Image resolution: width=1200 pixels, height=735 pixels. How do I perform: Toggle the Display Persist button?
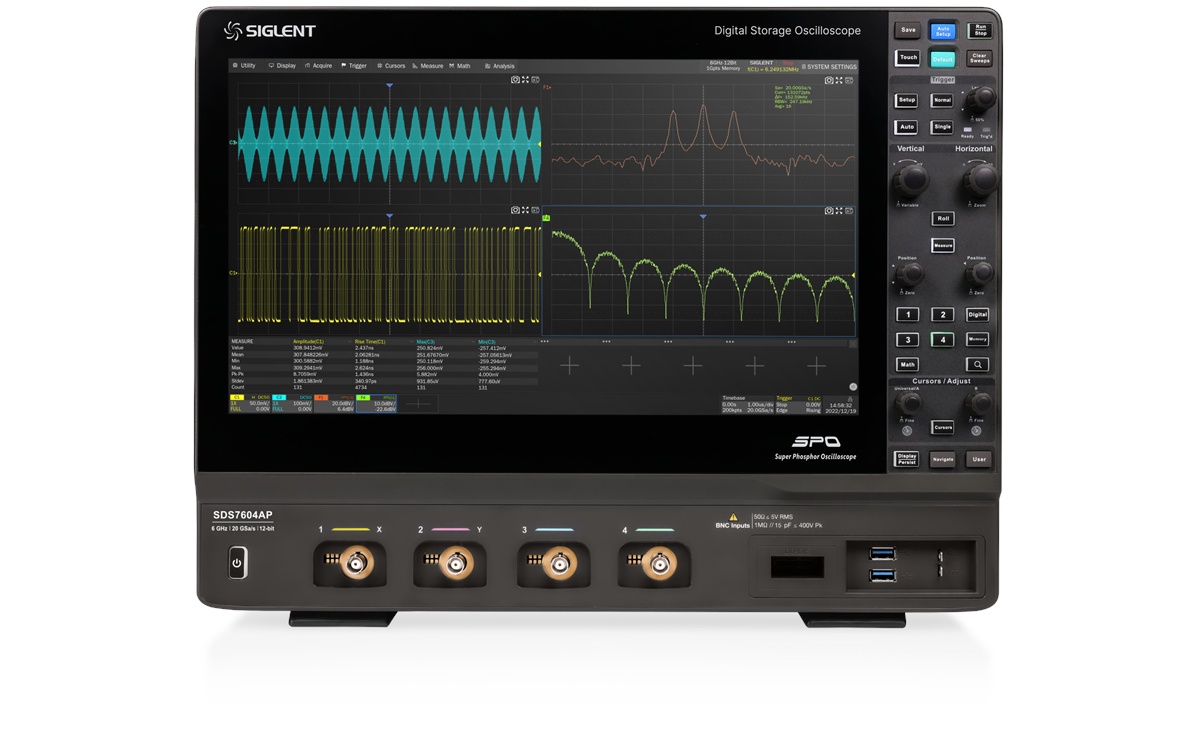click(x=907, y=459)
